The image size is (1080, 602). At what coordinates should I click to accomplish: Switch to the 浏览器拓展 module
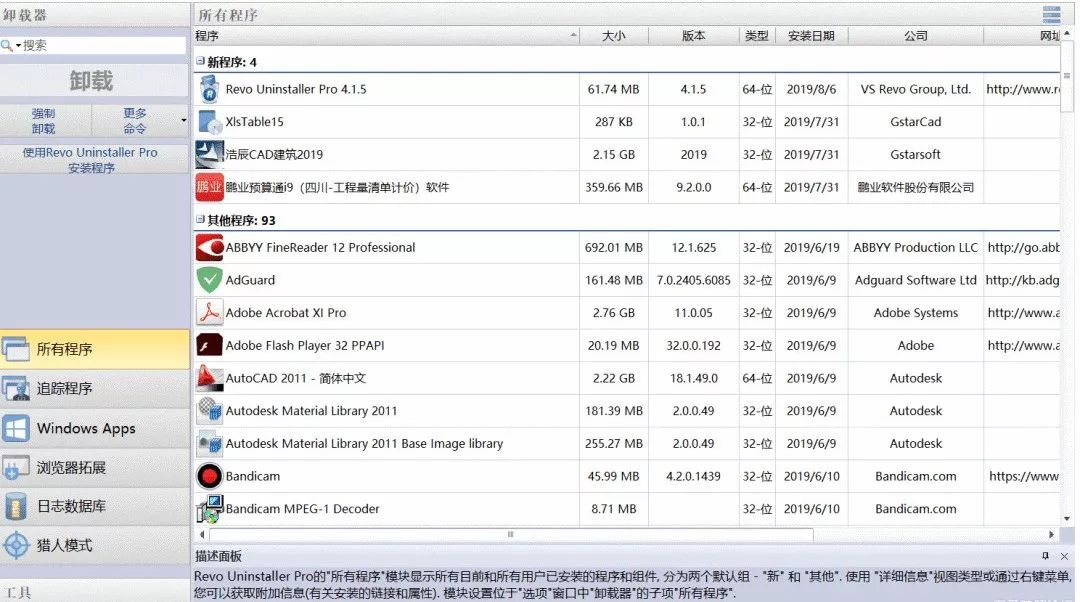(x=95, y=468)
